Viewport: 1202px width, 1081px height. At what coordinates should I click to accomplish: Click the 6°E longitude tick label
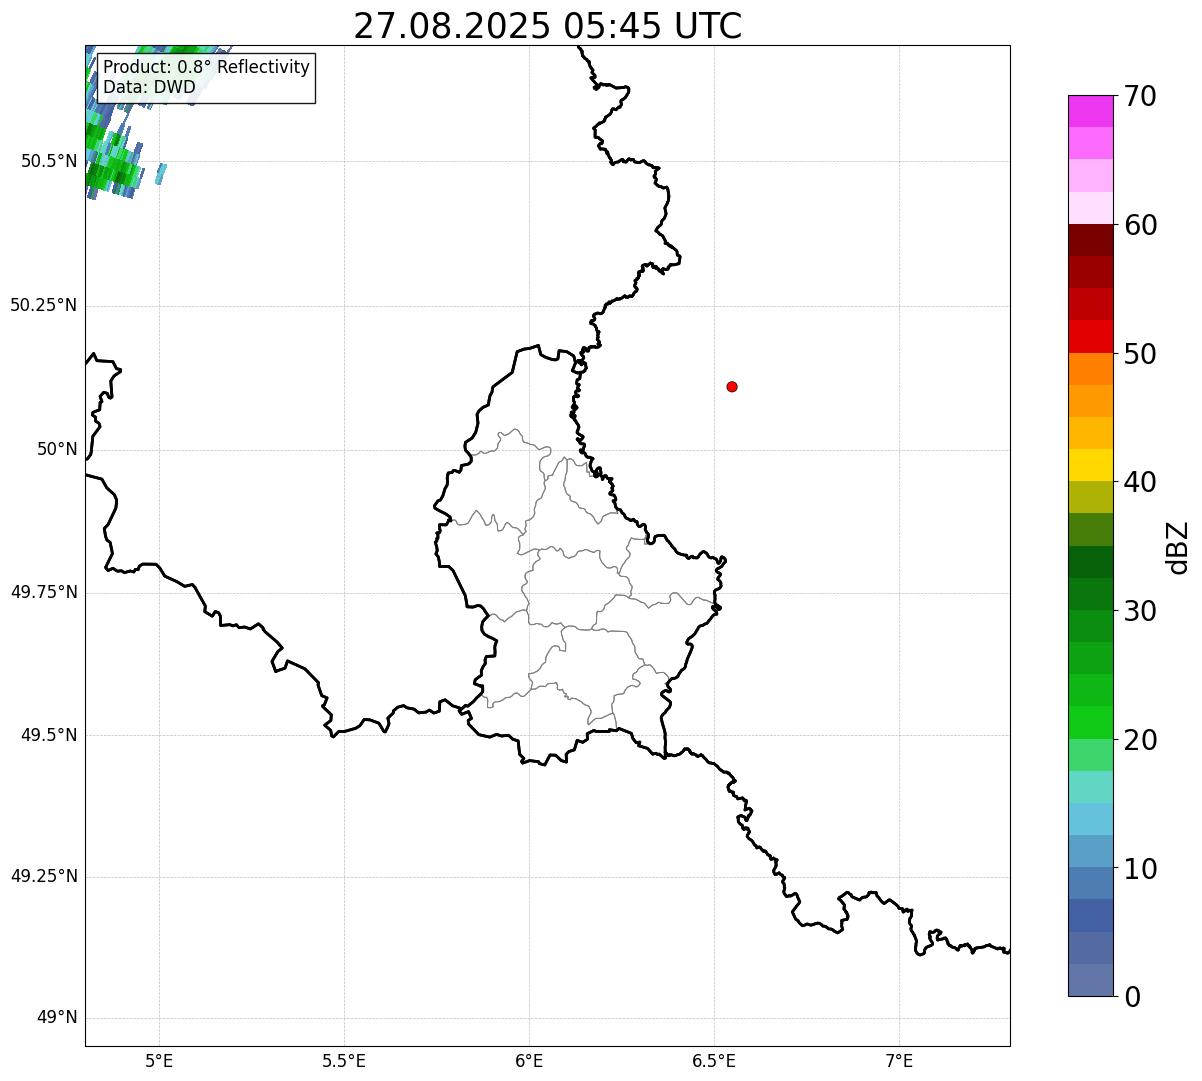(529, 1060)
